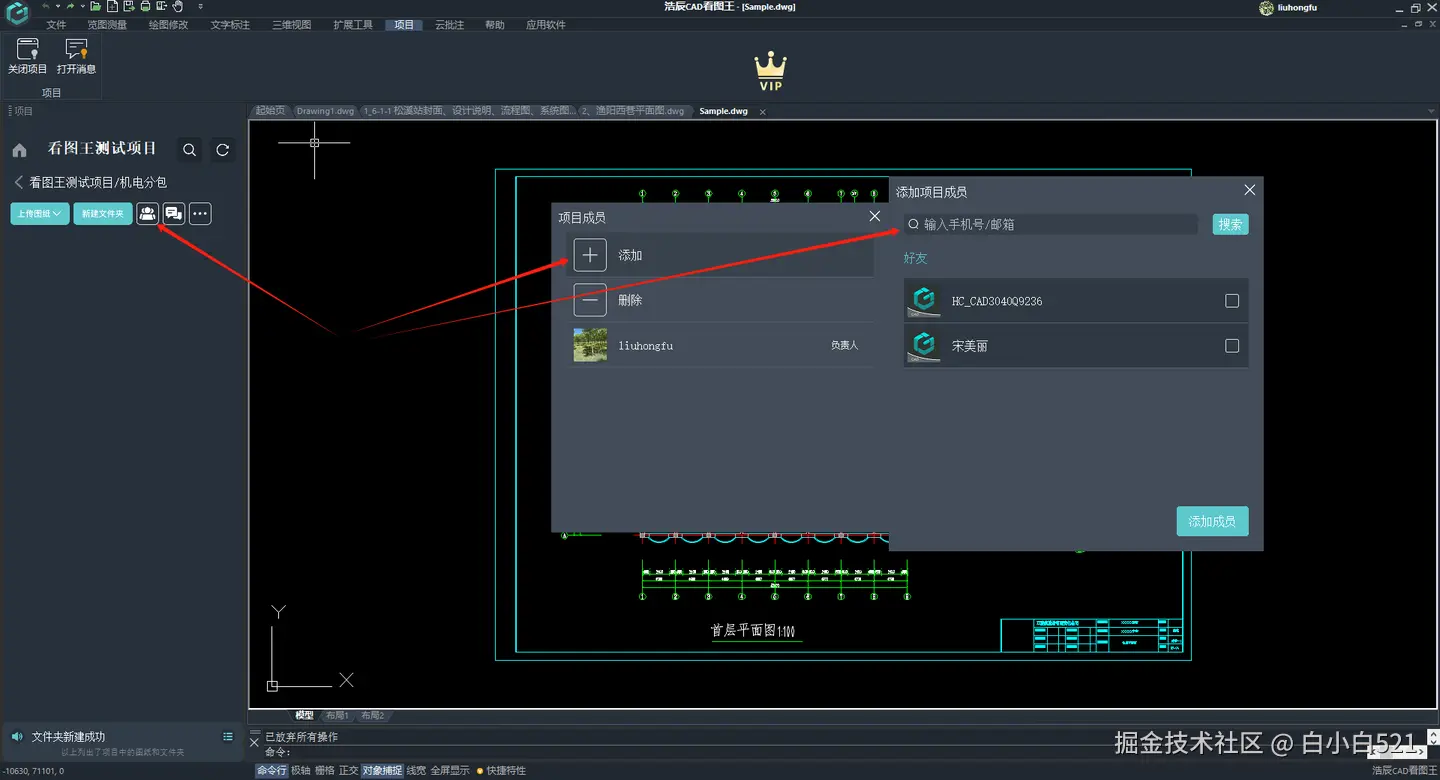Open the 云批注 ribbon tab
Image resolution: width=1440 pixels, height=780 pixels.
(x=450, y=25)
